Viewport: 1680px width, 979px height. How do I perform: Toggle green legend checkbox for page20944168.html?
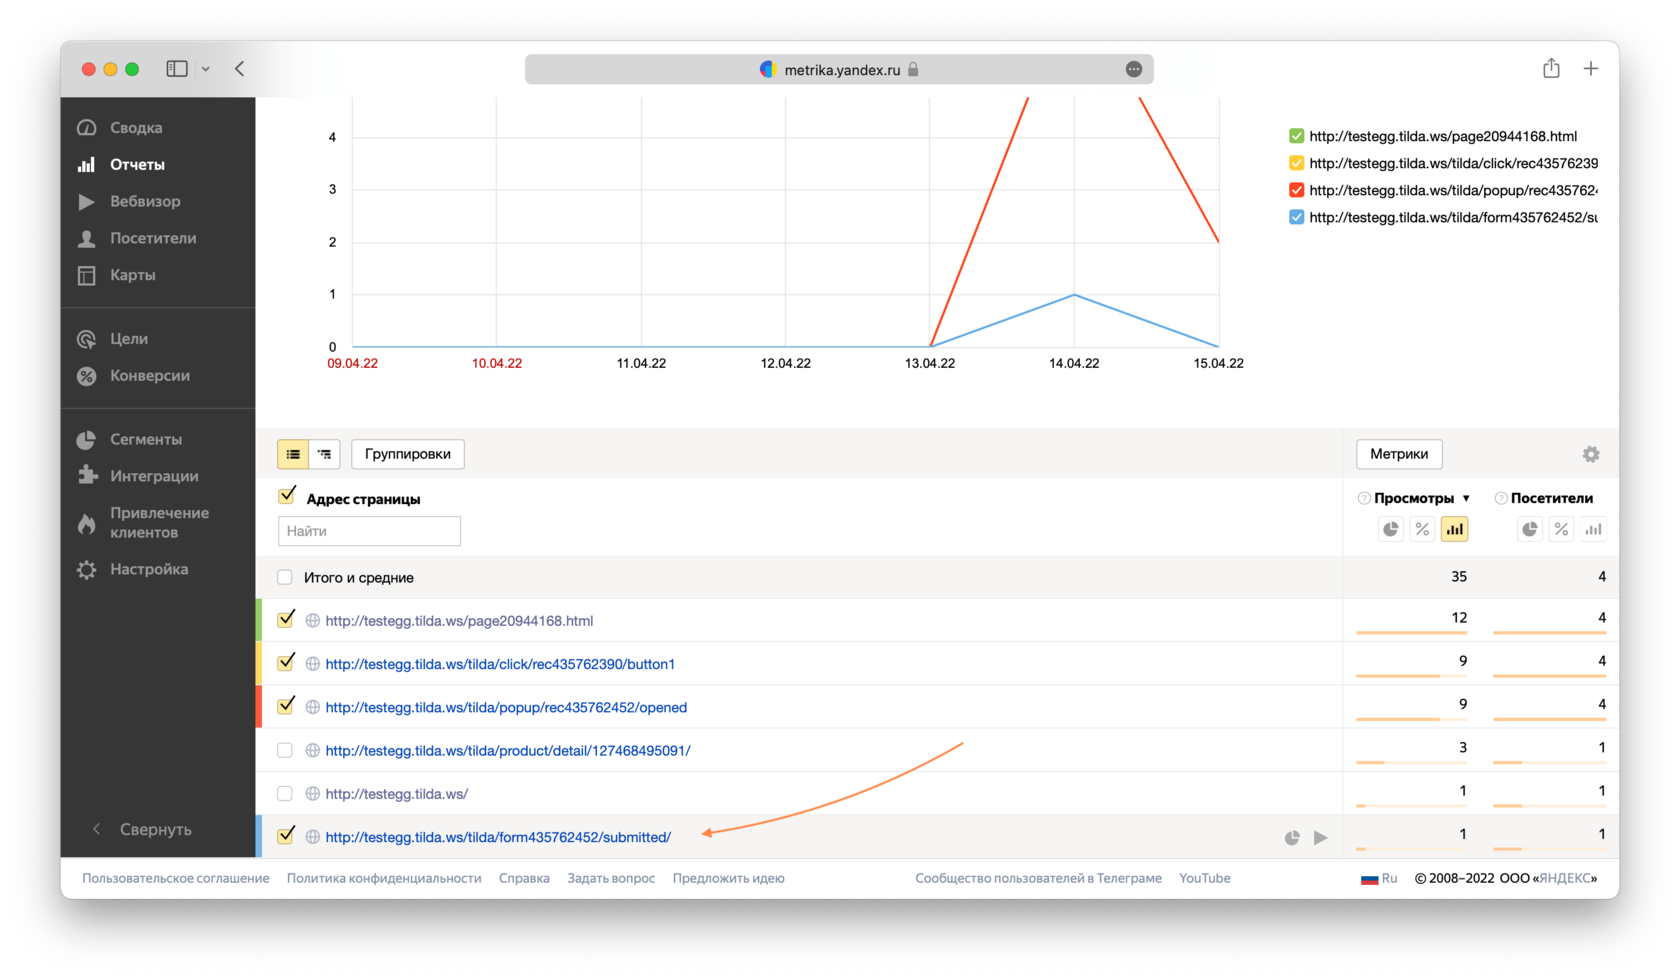[x=1296, y=136]
